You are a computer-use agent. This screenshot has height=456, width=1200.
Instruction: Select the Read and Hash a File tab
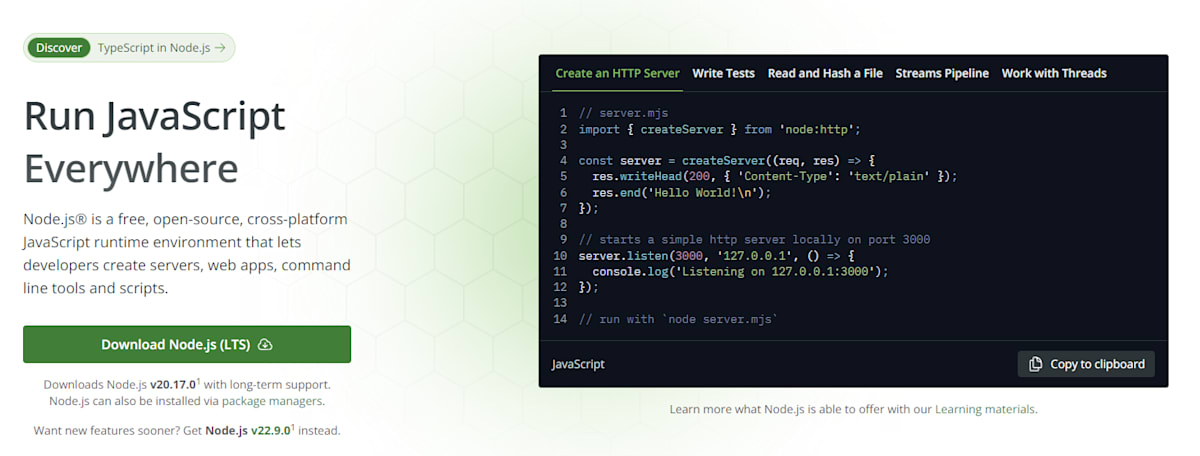[825, 73]
